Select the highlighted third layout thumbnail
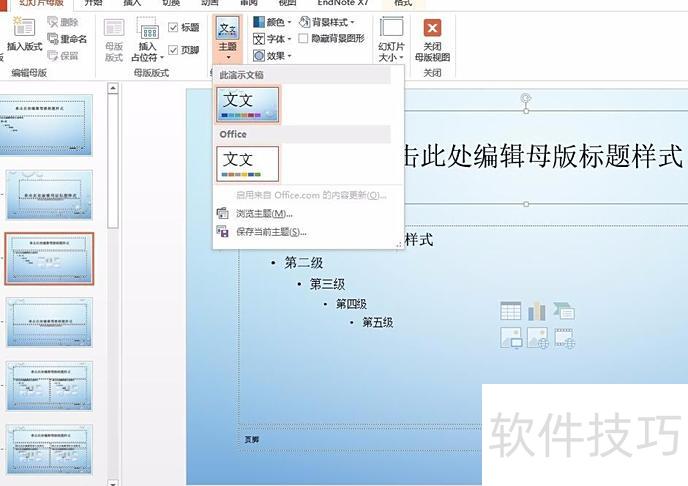Image resolution: width=688 pixels, height=486 pixels. pos(49,259)
